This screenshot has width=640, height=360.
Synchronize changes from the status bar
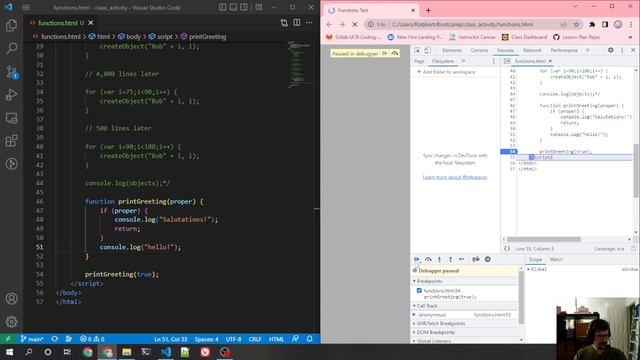pyautogui.click(x=54, y=339)
